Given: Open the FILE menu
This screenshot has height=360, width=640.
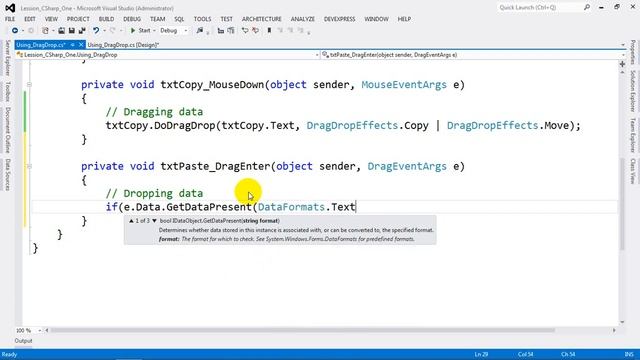Looking at the screenshot, I should [10, 19].
